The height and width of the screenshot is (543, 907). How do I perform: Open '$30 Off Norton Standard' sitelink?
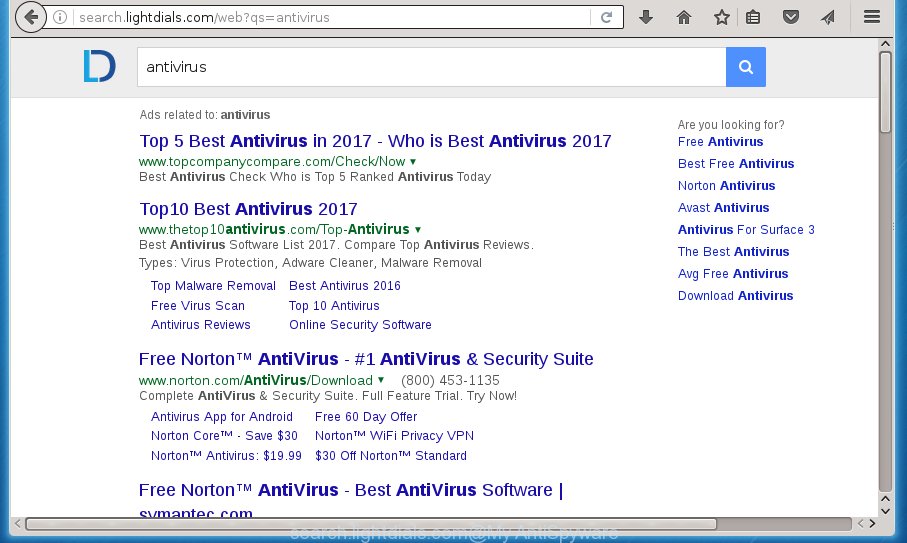(x=391, y=456)
